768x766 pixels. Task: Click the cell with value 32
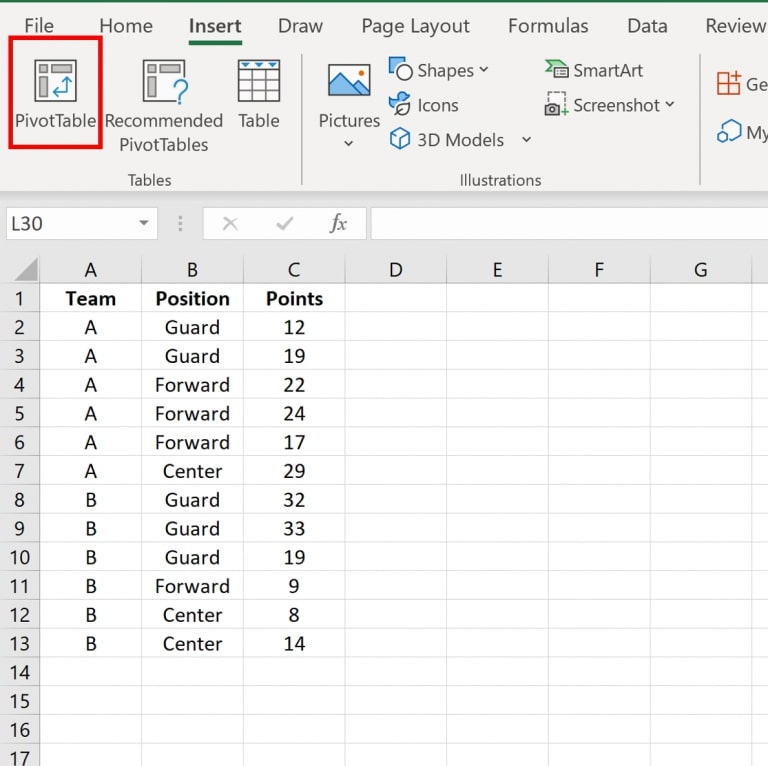pyautogui.click(x=294, y=500)
